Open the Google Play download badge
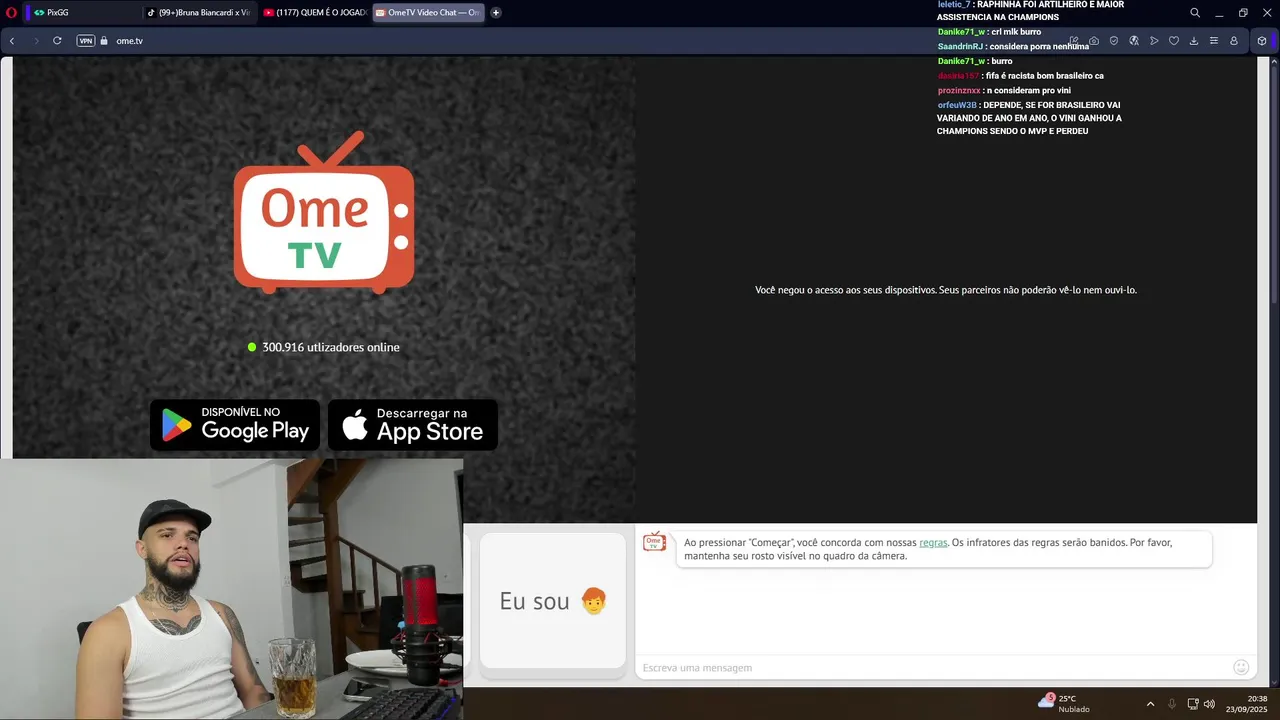 235,425
